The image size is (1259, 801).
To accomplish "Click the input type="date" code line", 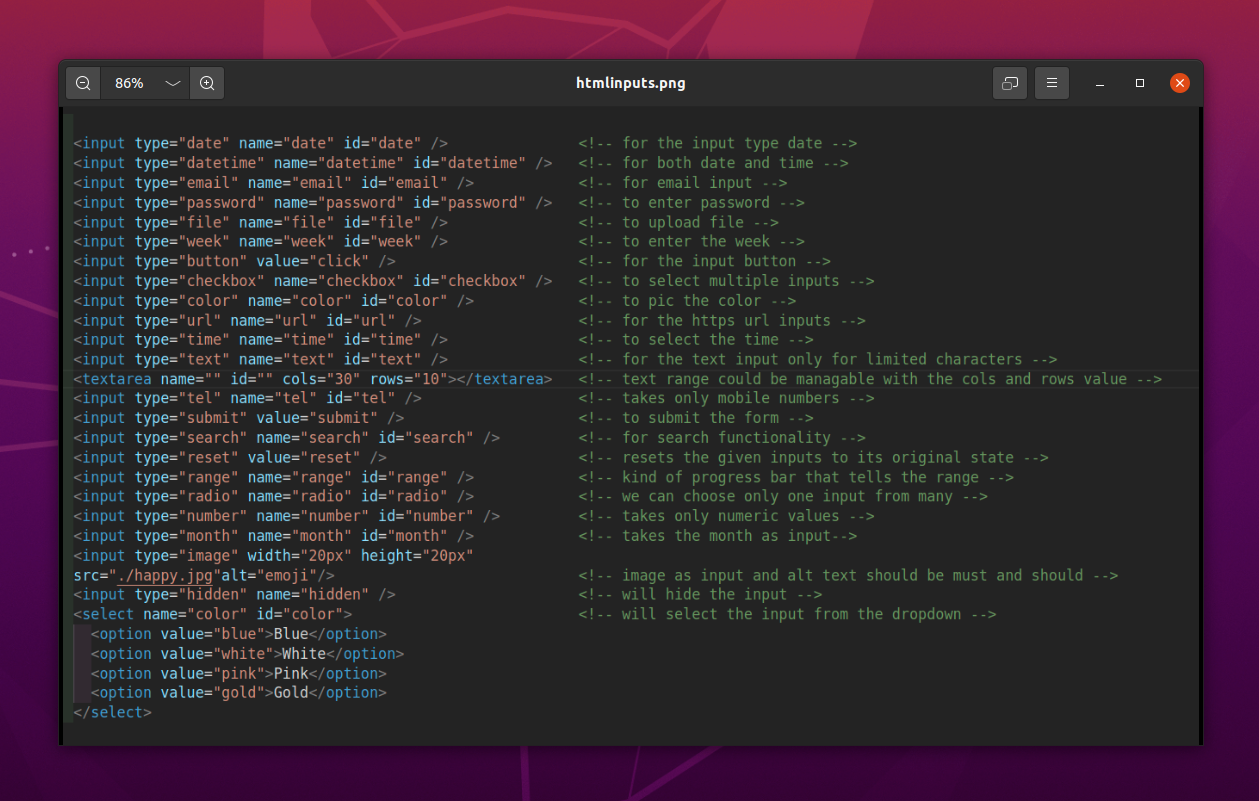I will [260, 143].
